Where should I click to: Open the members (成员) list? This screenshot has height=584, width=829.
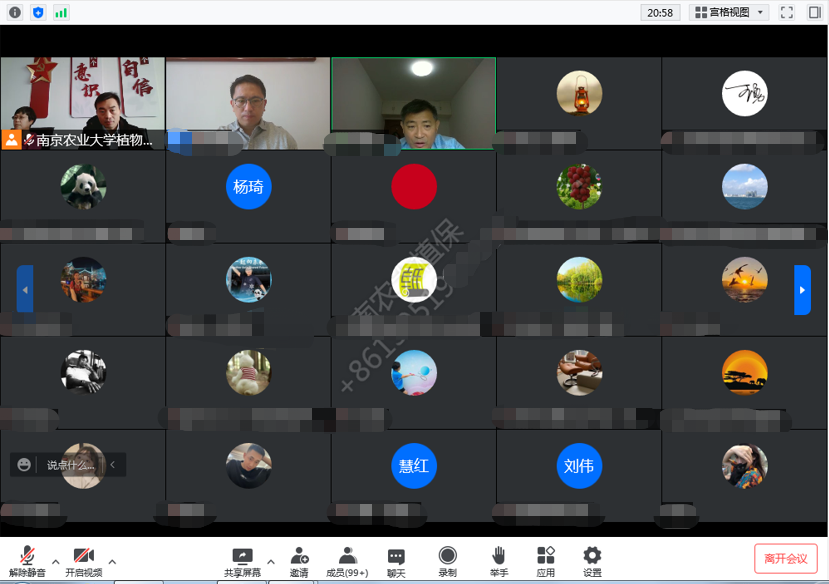[x=347, y=561]
